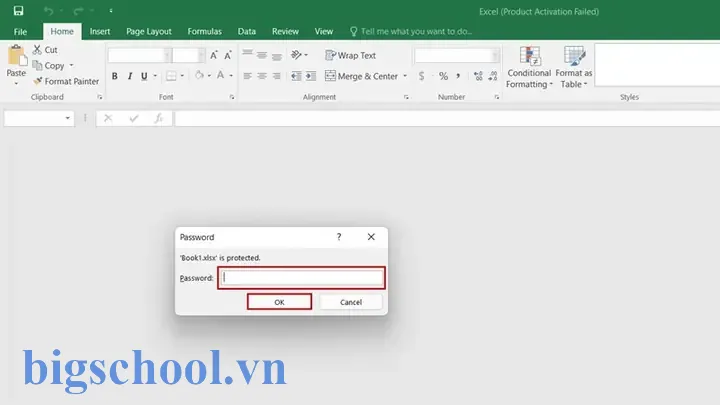This screenshot has height=405, width=720.
Task: Click the Bottom Align icon
Action: [x=276, y=55]
